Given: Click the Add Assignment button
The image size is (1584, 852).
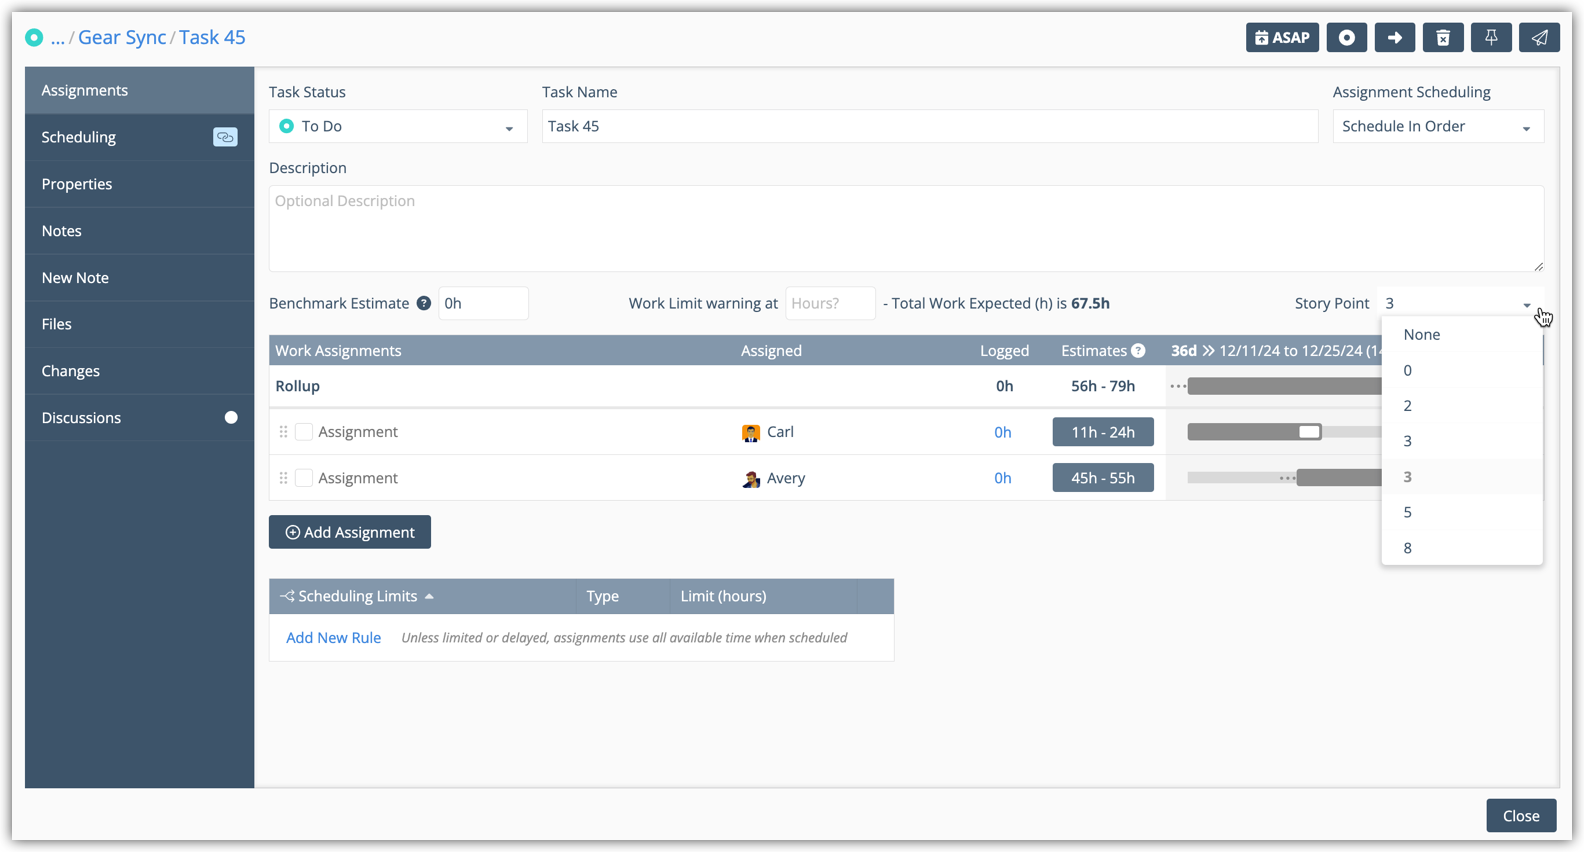Looking at the screenshot, I should [350, 532].
